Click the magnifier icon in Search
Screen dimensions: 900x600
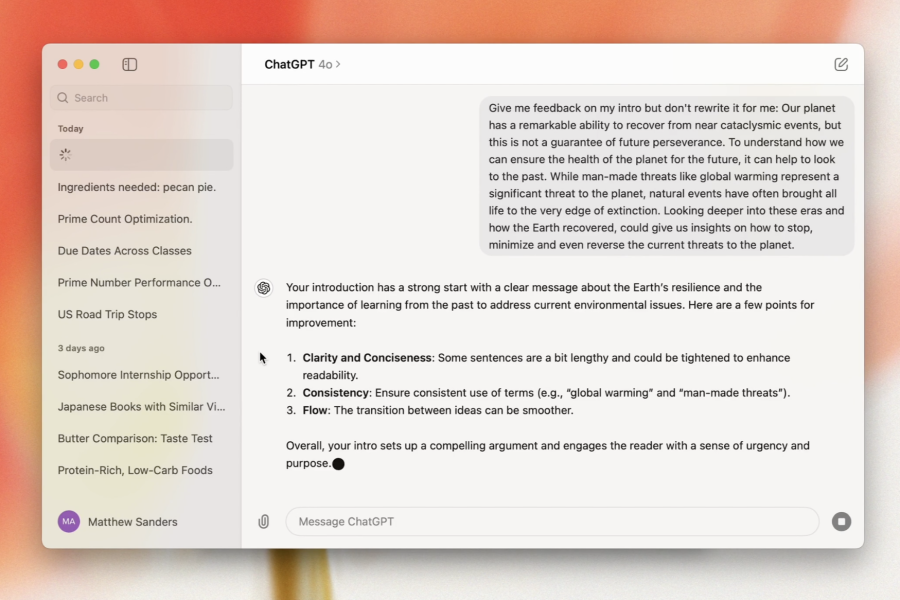[63, 98]
